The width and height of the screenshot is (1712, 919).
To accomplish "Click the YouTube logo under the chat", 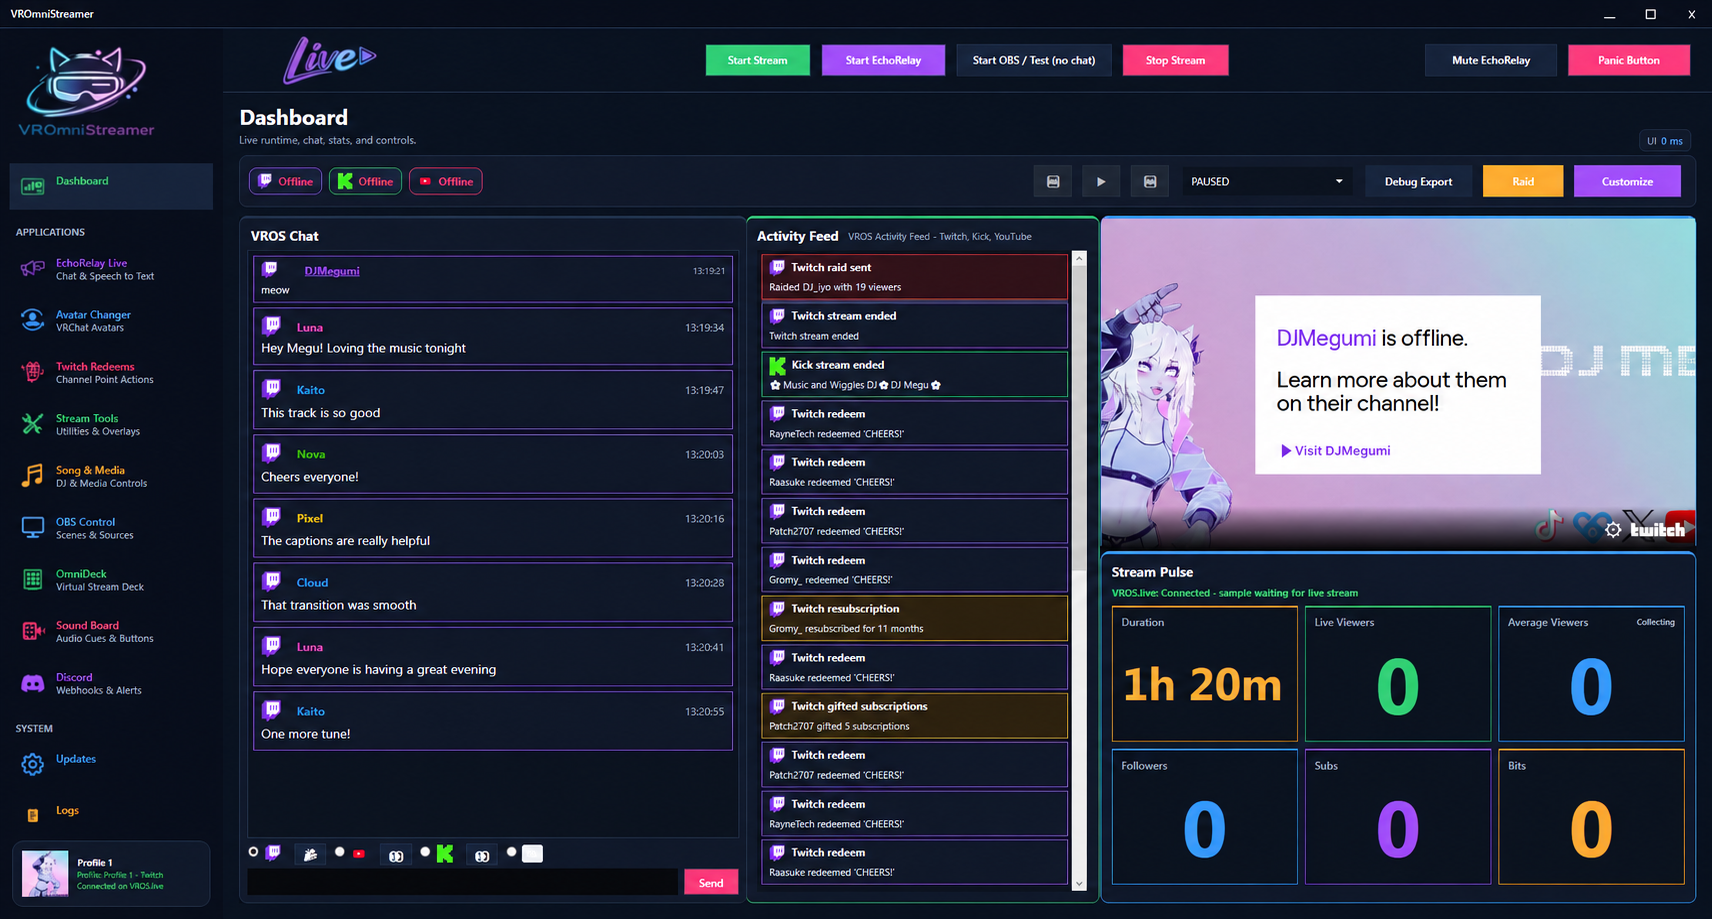I will pyautogui.click(x=359, y=854).
